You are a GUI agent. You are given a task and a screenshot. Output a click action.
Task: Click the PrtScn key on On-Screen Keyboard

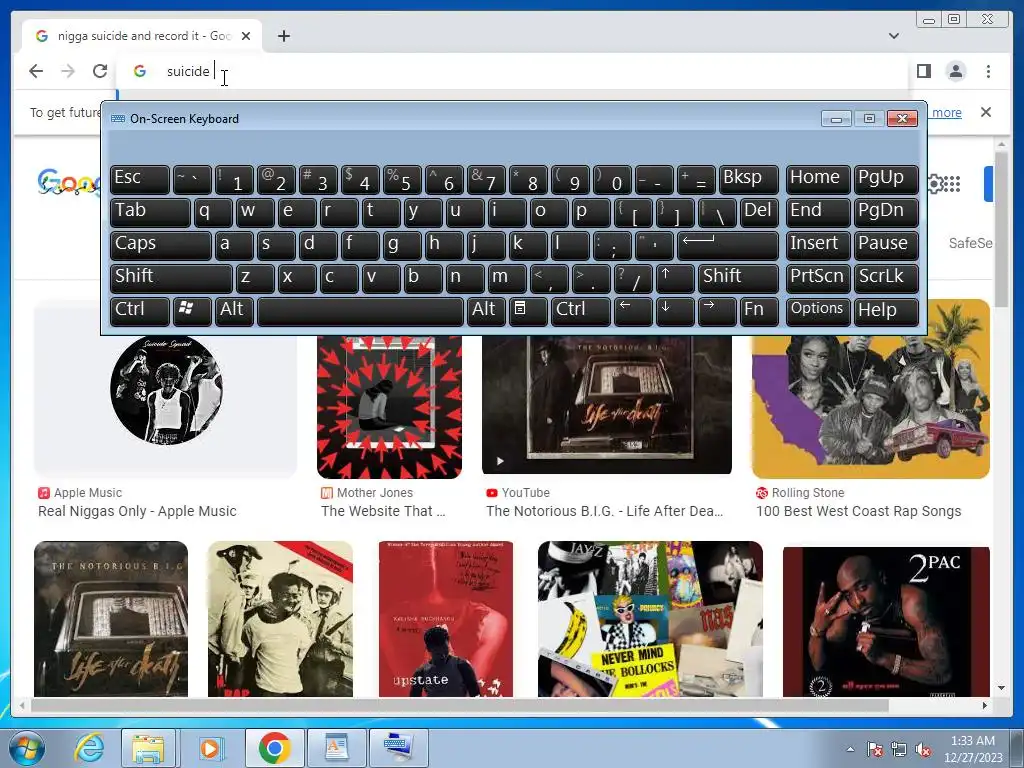pos(818,278)
